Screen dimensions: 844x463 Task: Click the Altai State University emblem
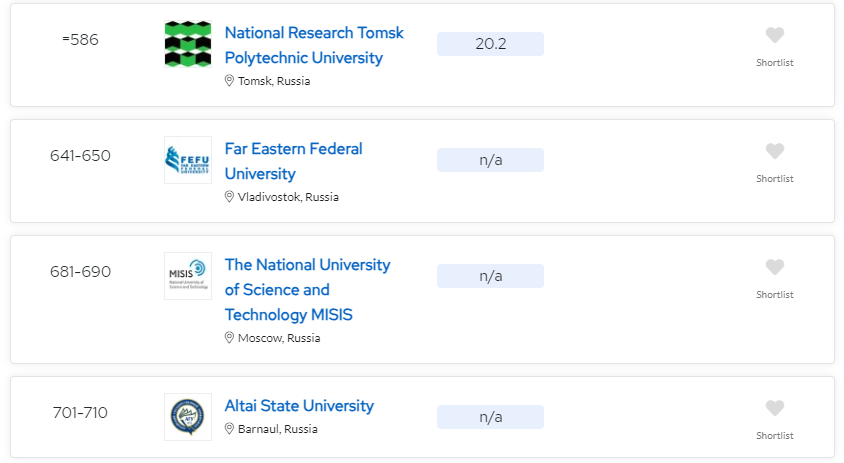188,417
